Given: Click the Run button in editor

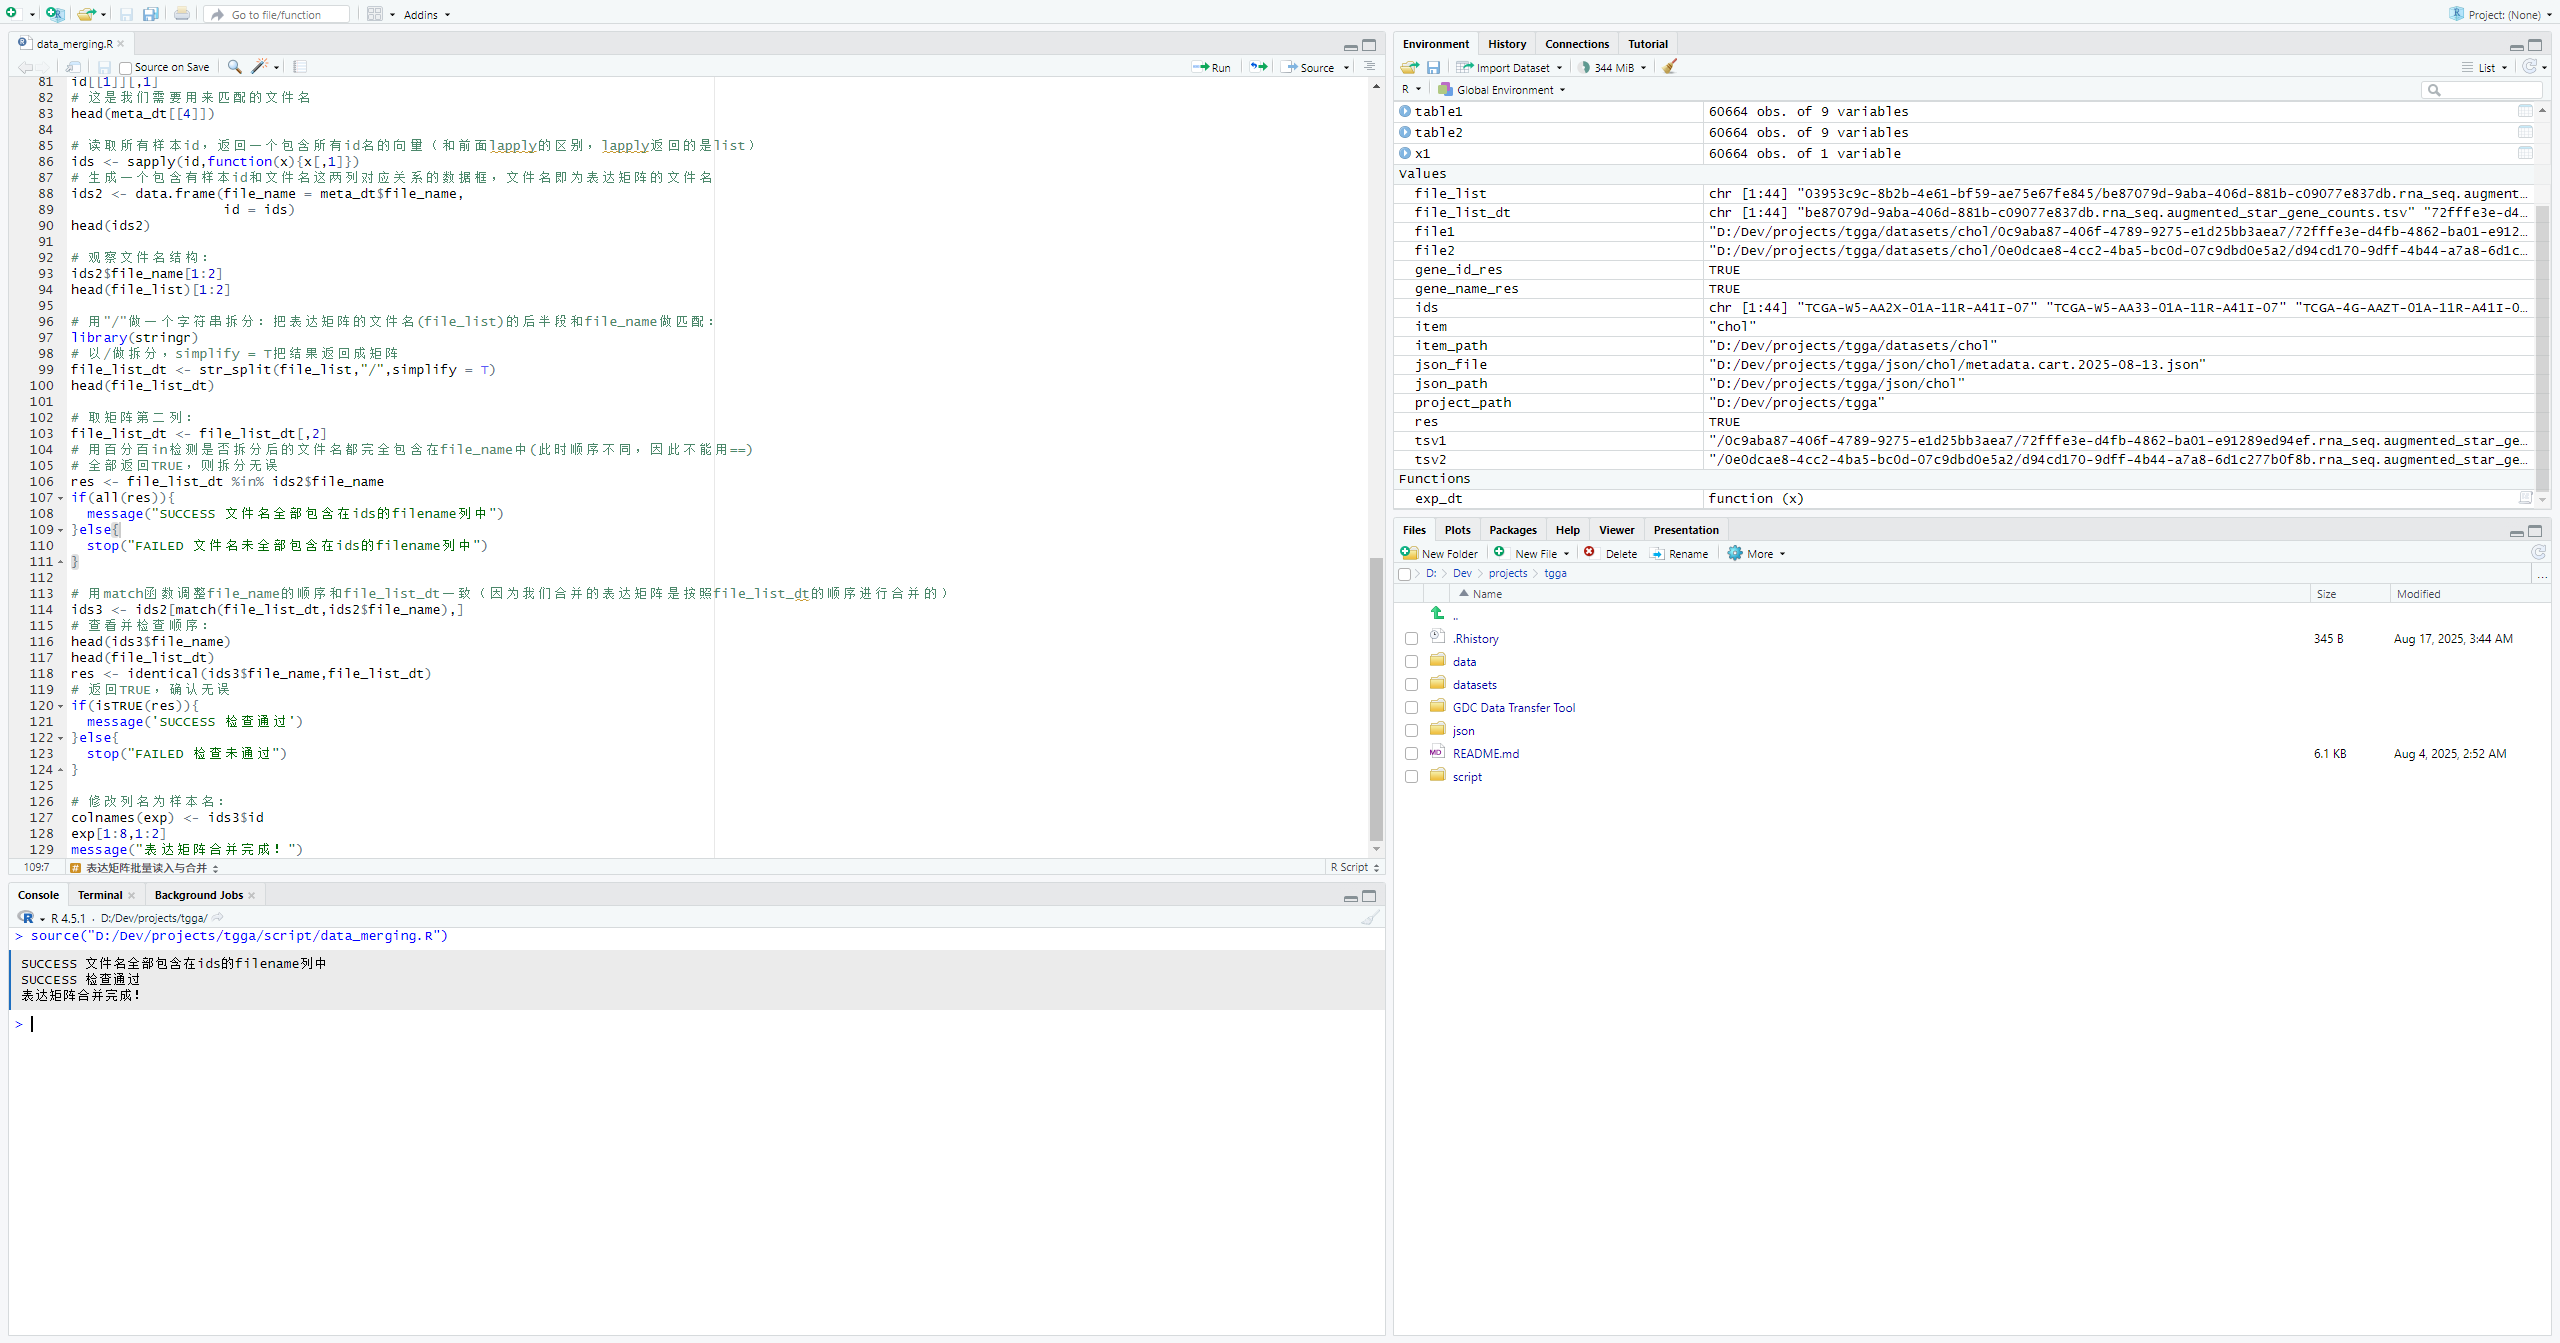Looking at the screenshot, I should [x=1212, y=67].
